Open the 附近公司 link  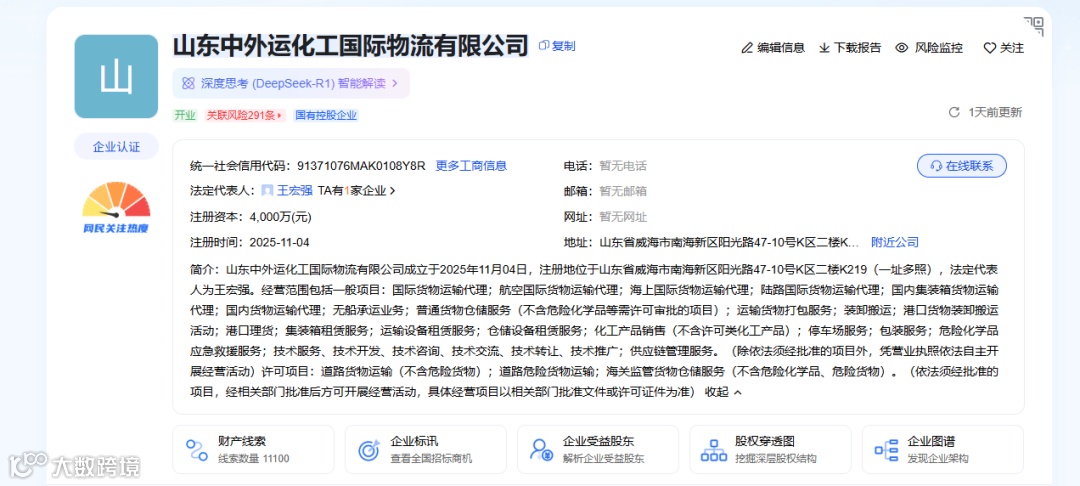click(895, 242)
